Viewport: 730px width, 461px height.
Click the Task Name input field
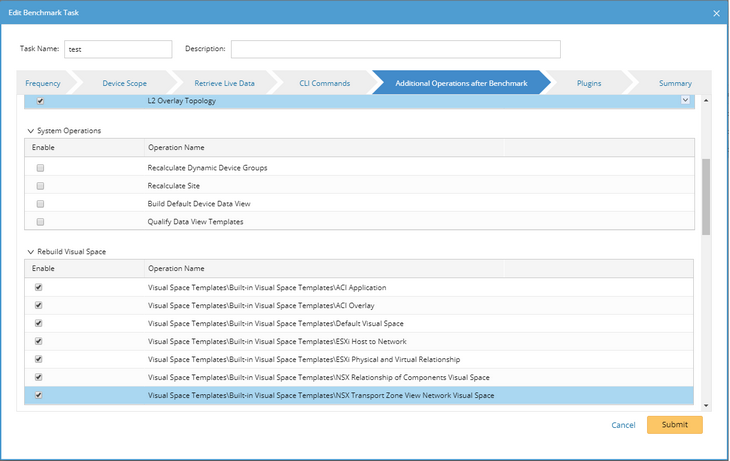coord(118,49)
